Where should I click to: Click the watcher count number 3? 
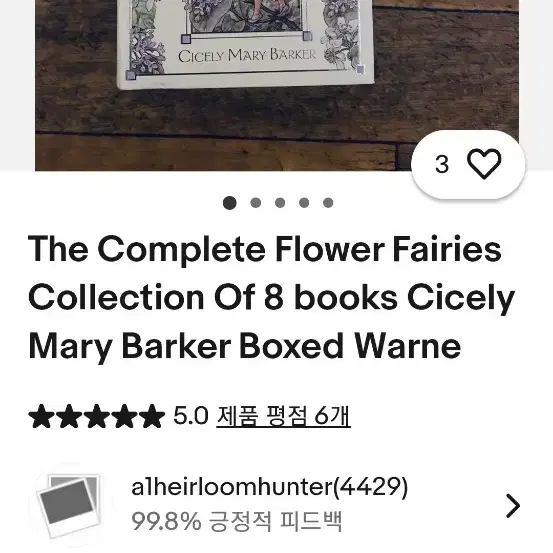[x=442, y=164]
